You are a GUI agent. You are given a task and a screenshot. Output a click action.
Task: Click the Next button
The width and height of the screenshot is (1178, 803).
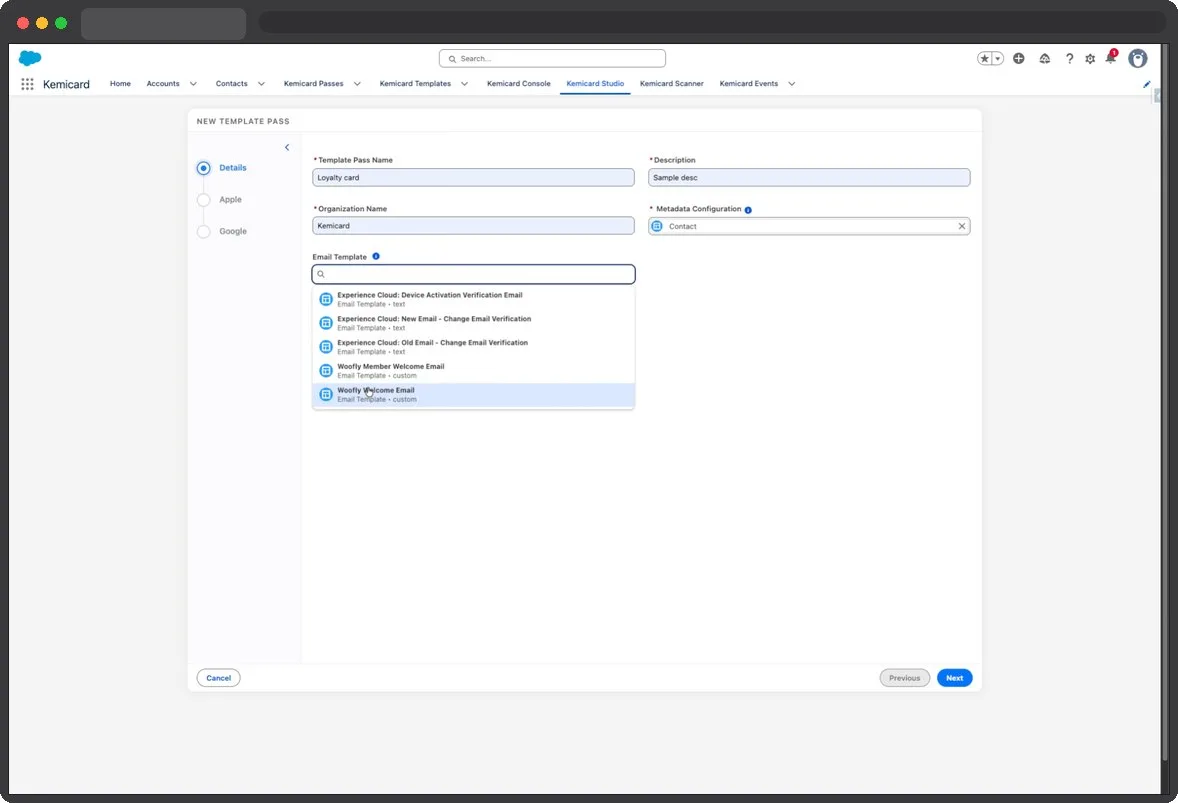[x=954, y=678]
